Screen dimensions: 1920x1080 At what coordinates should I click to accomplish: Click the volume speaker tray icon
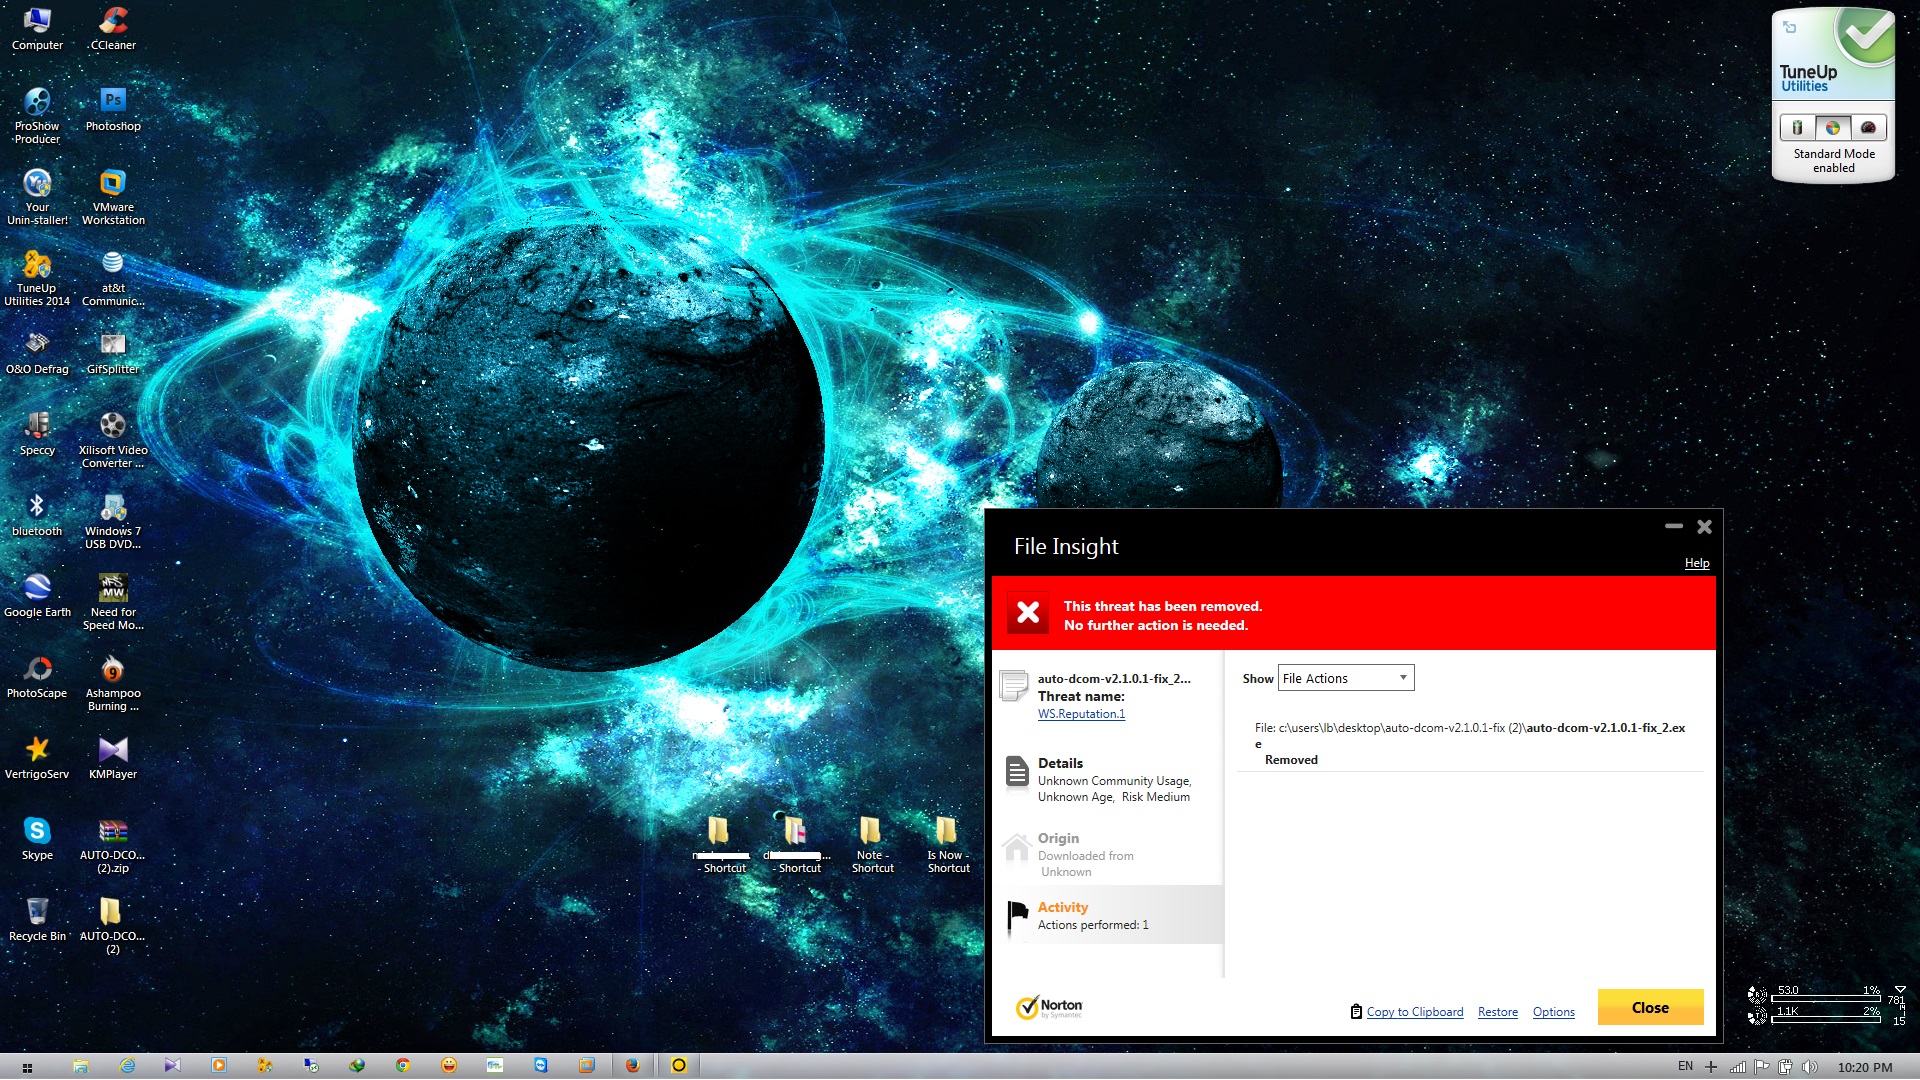1809,1067
